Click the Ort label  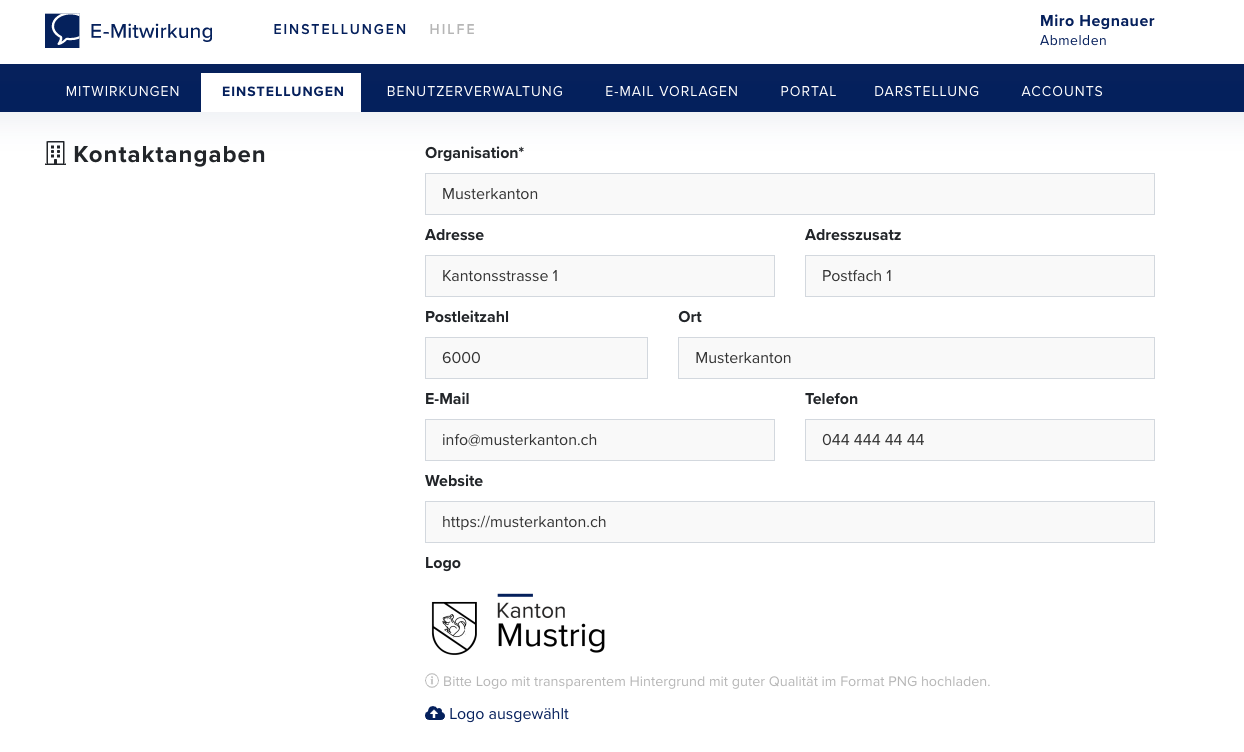click(690, 317)
